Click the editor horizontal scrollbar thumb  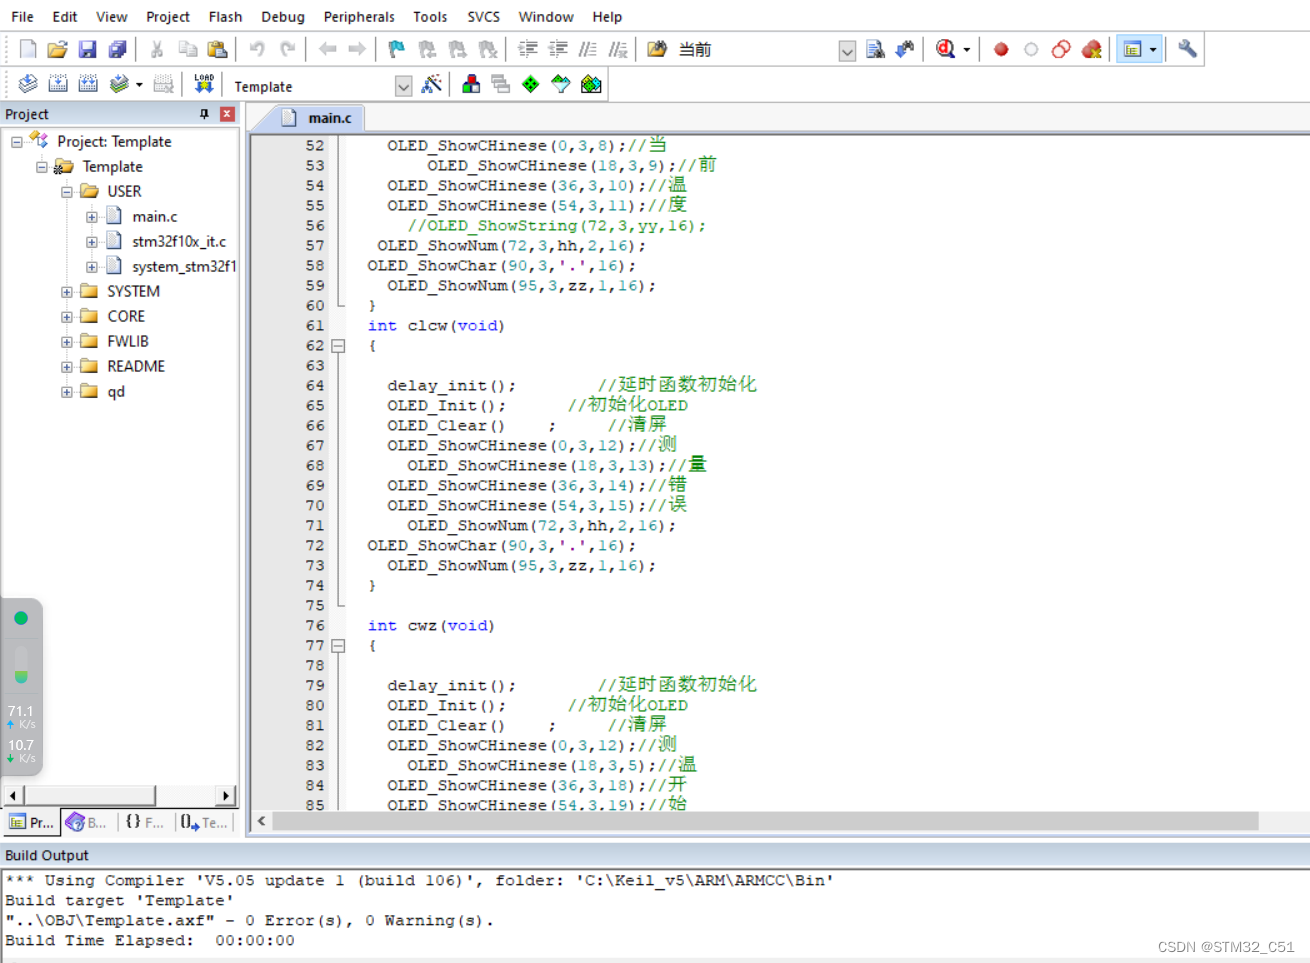point(765,821)
